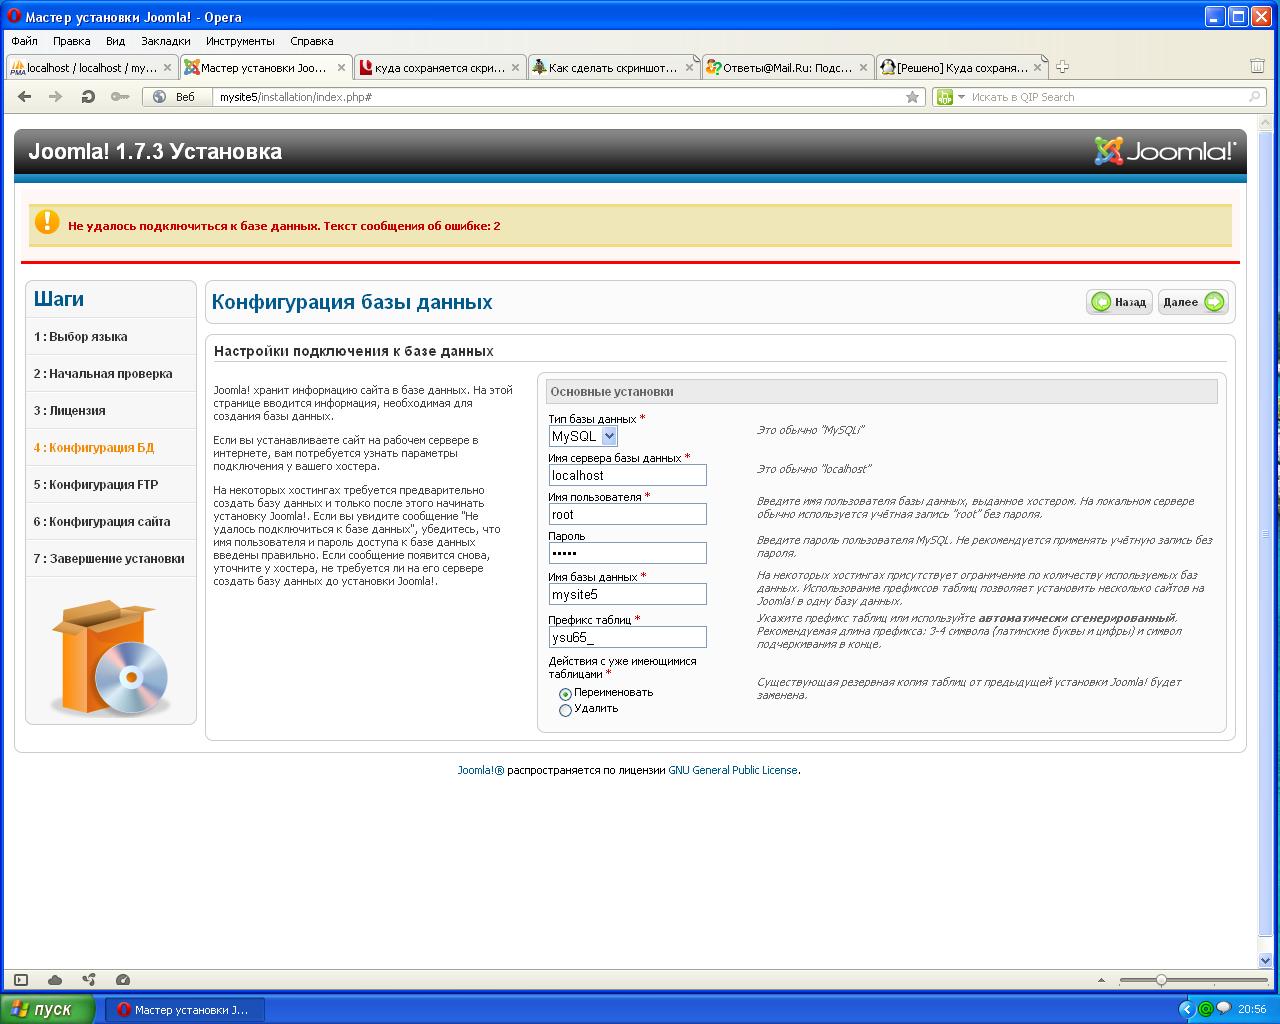1280x1024 pixels.
Task: Click the Opera icon in the title bar
Action: point(14,16)
